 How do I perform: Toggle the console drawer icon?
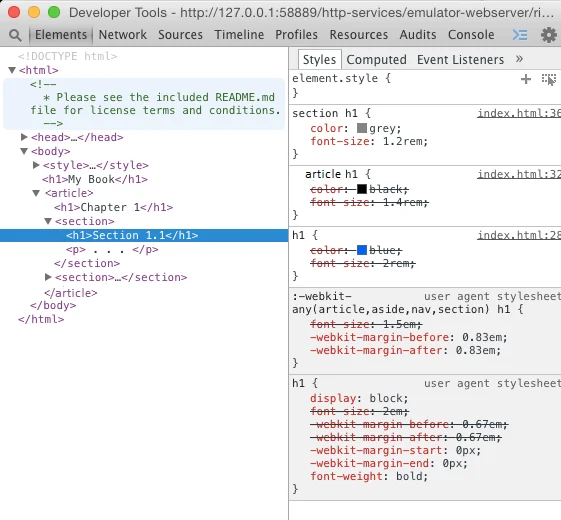pos(520,35)
